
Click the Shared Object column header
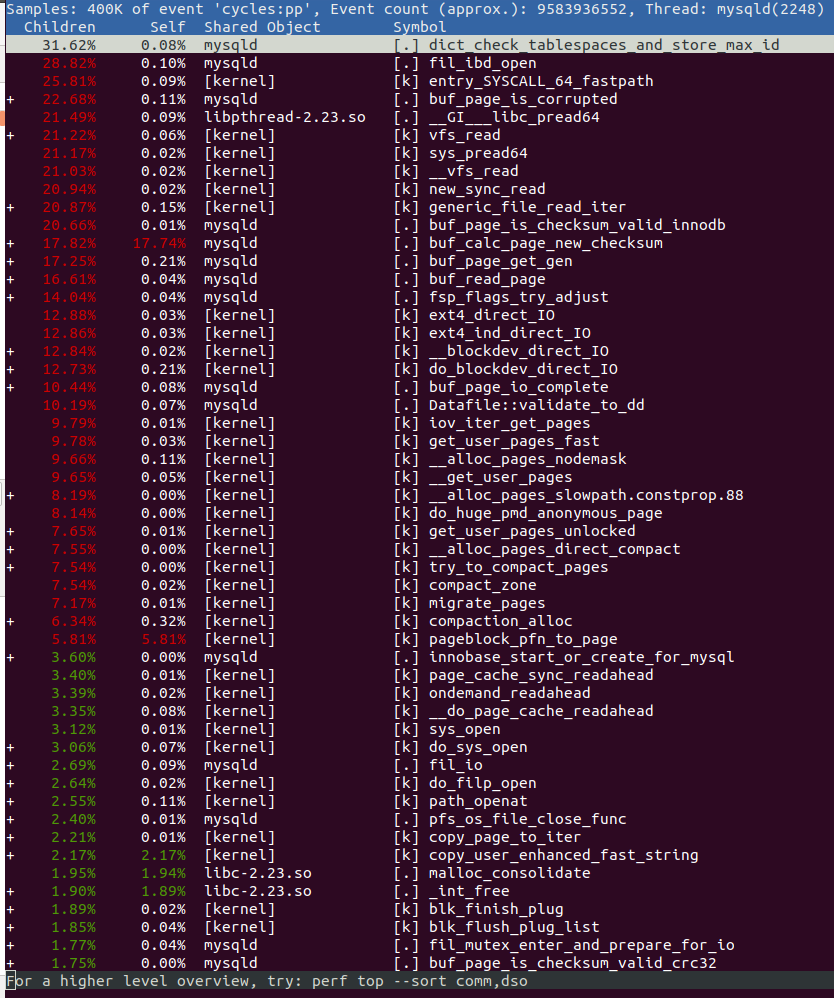(x=262, y=27)
